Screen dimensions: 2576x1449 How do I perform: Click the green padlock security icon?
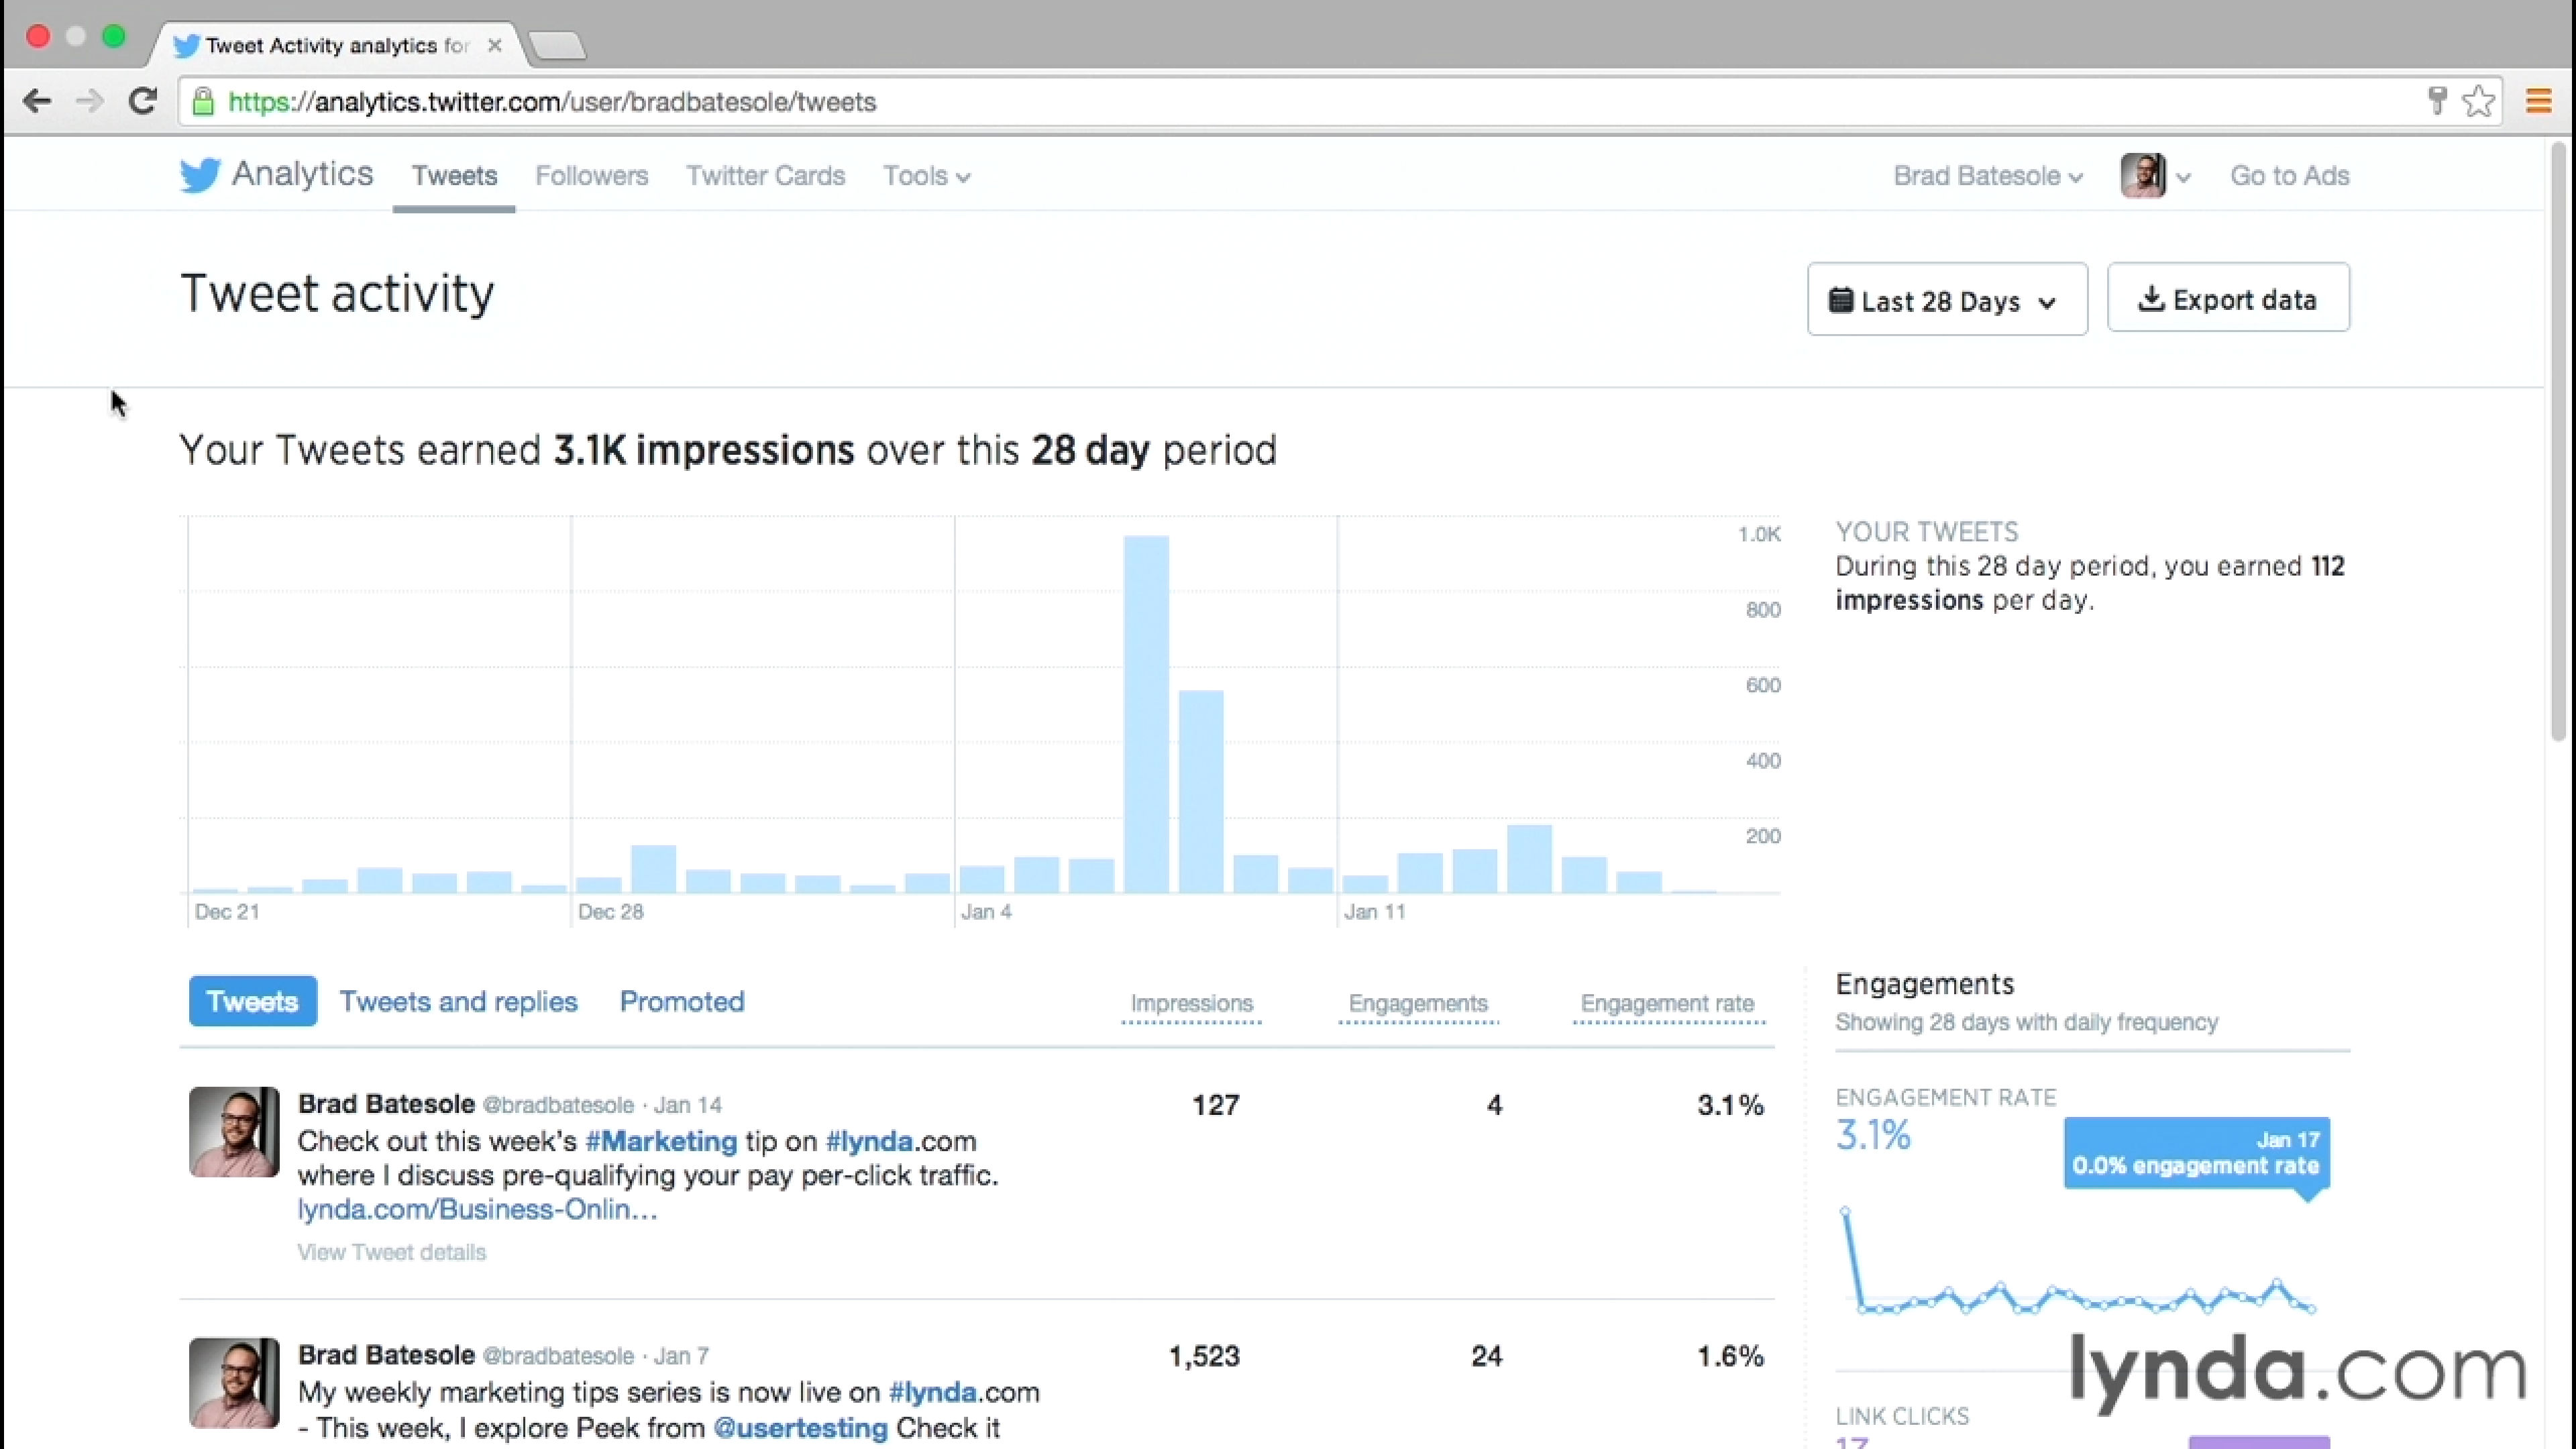pyautogui.click(x=203, y=102)
